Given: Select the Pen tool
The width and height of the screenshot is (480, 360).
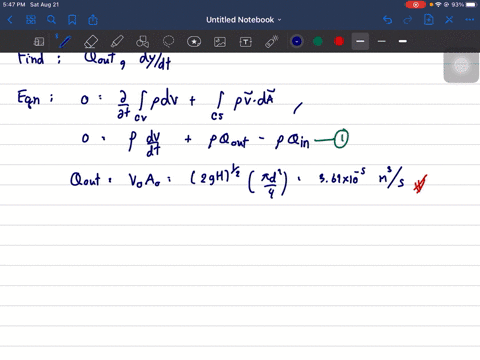Looking at the screenshot, I should 64,42.
